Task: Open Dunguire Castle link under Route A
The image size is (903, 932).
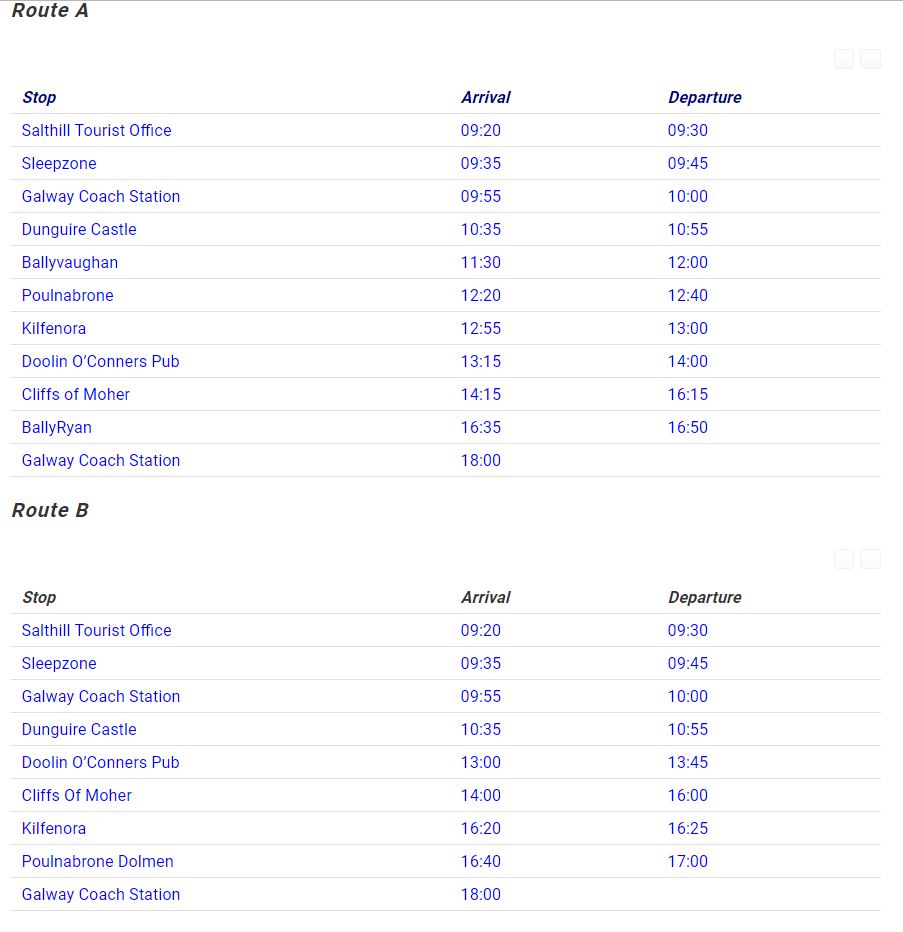Action: click(x=79, y=229)
